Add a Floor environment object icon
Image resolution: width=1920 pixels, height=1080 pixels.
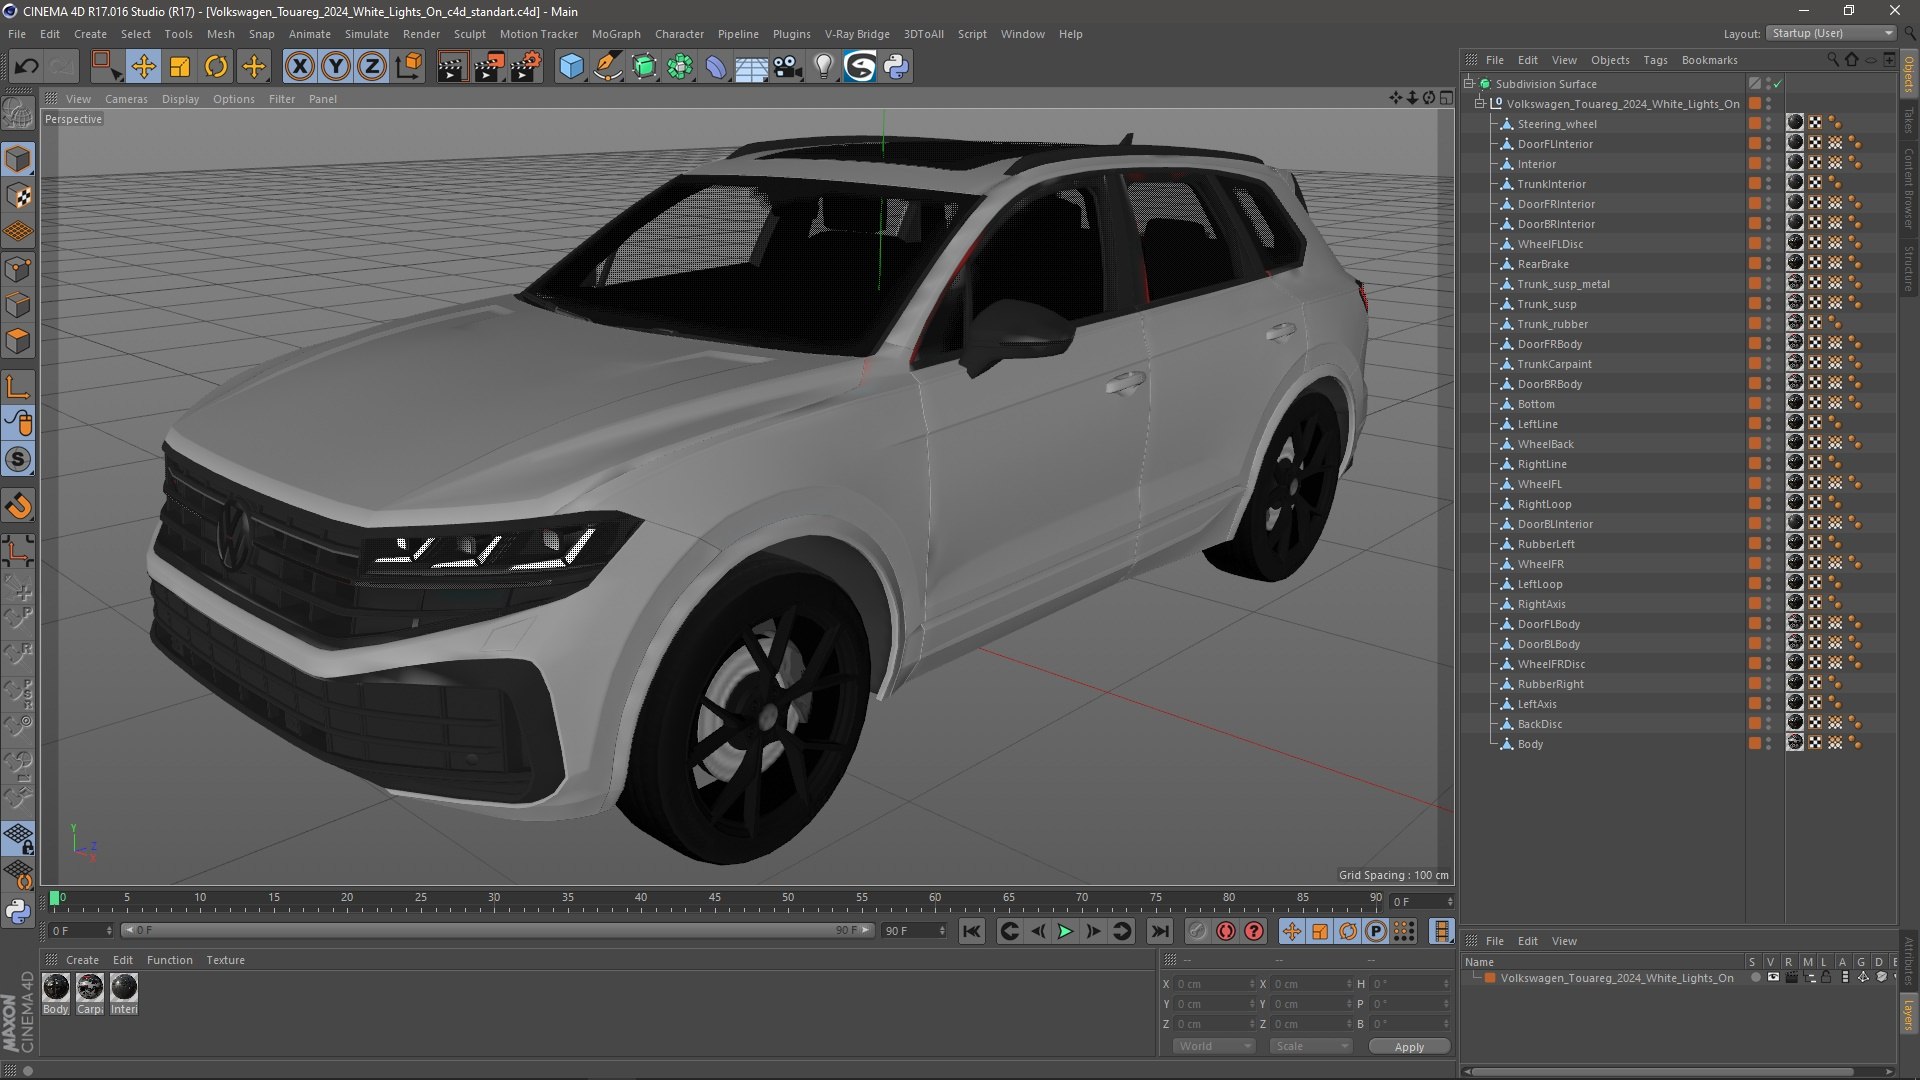[x=751, y=67]
